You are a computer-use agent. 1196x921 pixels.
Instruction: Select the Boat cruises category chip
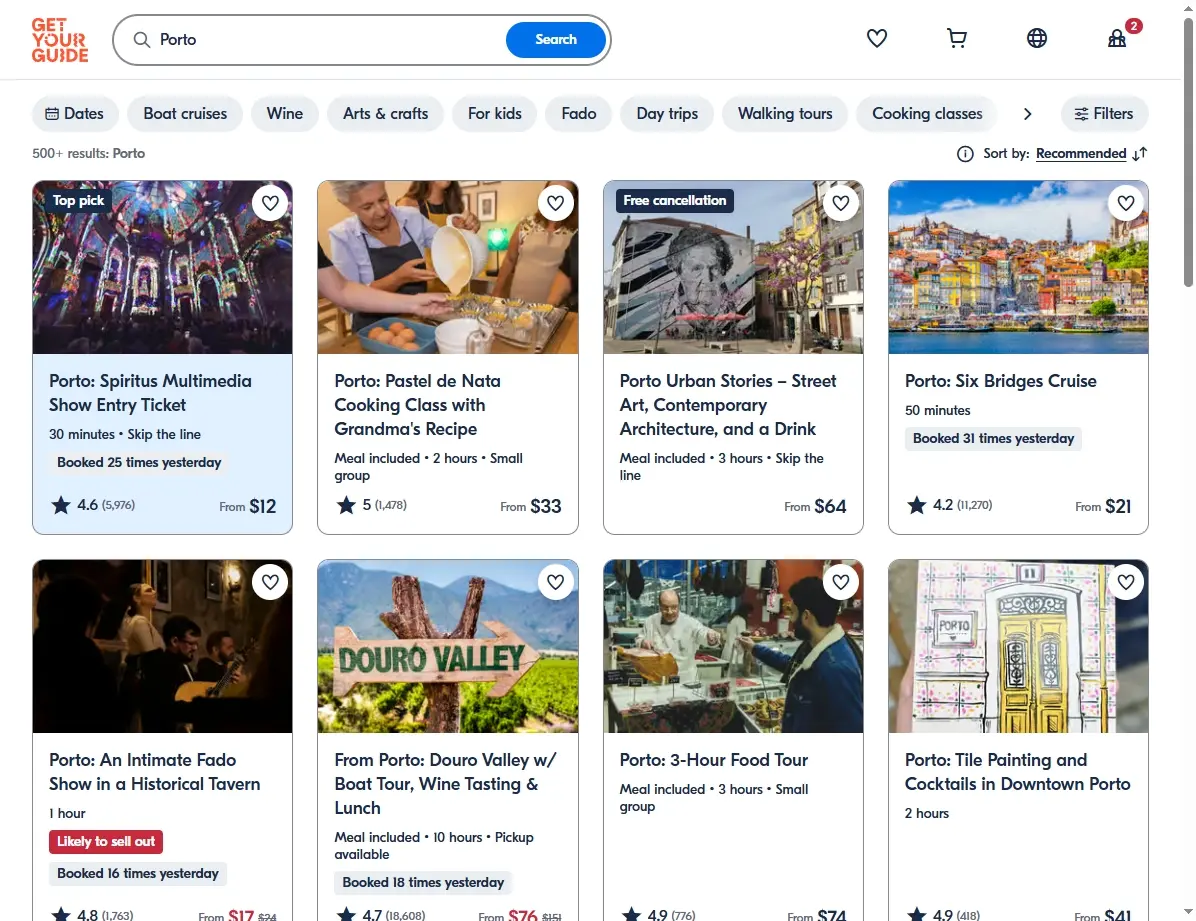(x=185, y=114)
